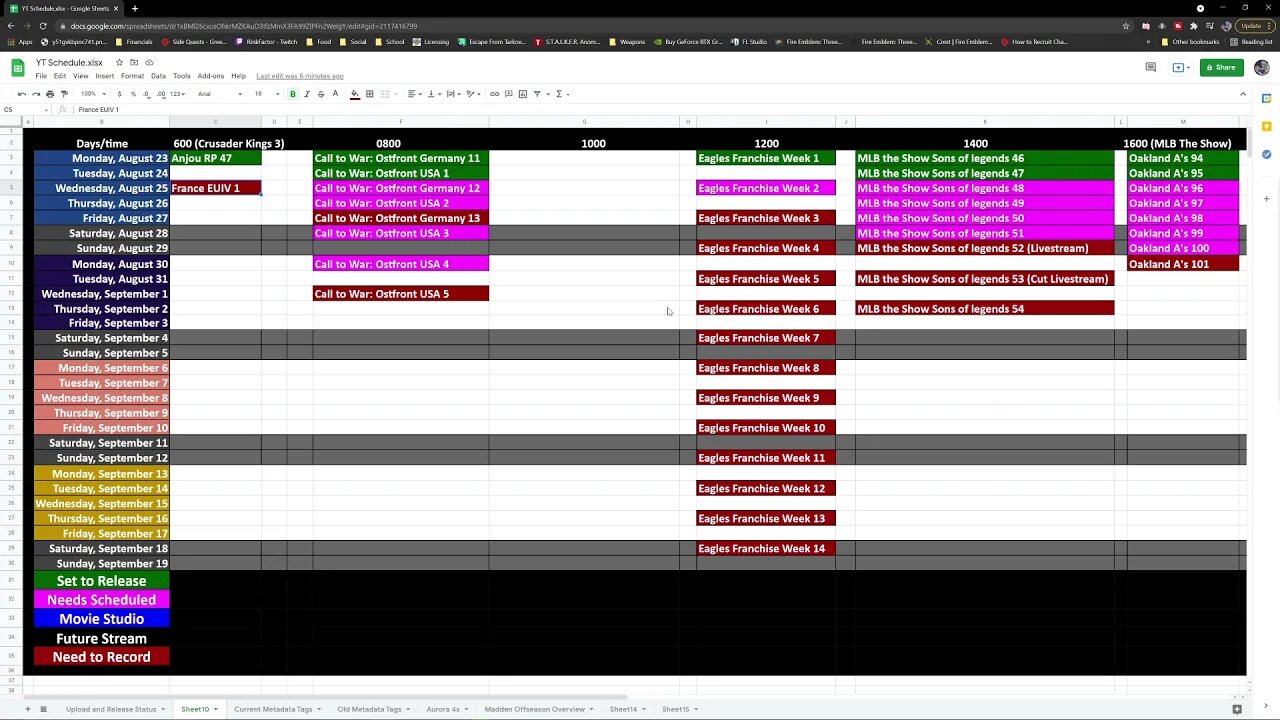Decrease decimal places
The image size is (1280, 720).
coord(146,94)
